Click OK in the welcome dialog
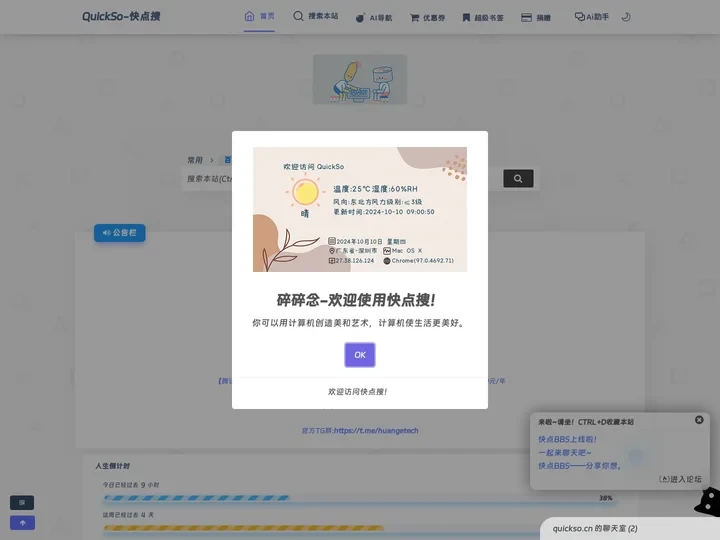This screenshot has height=540, width=720. pos(360,354)
